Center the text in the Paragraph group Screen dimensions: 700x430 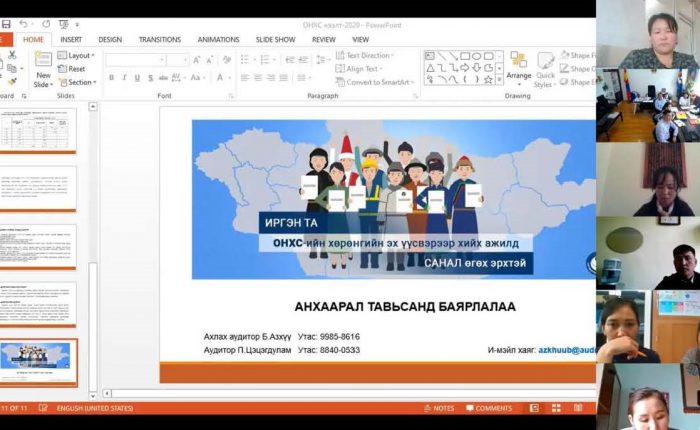(258, 78)
